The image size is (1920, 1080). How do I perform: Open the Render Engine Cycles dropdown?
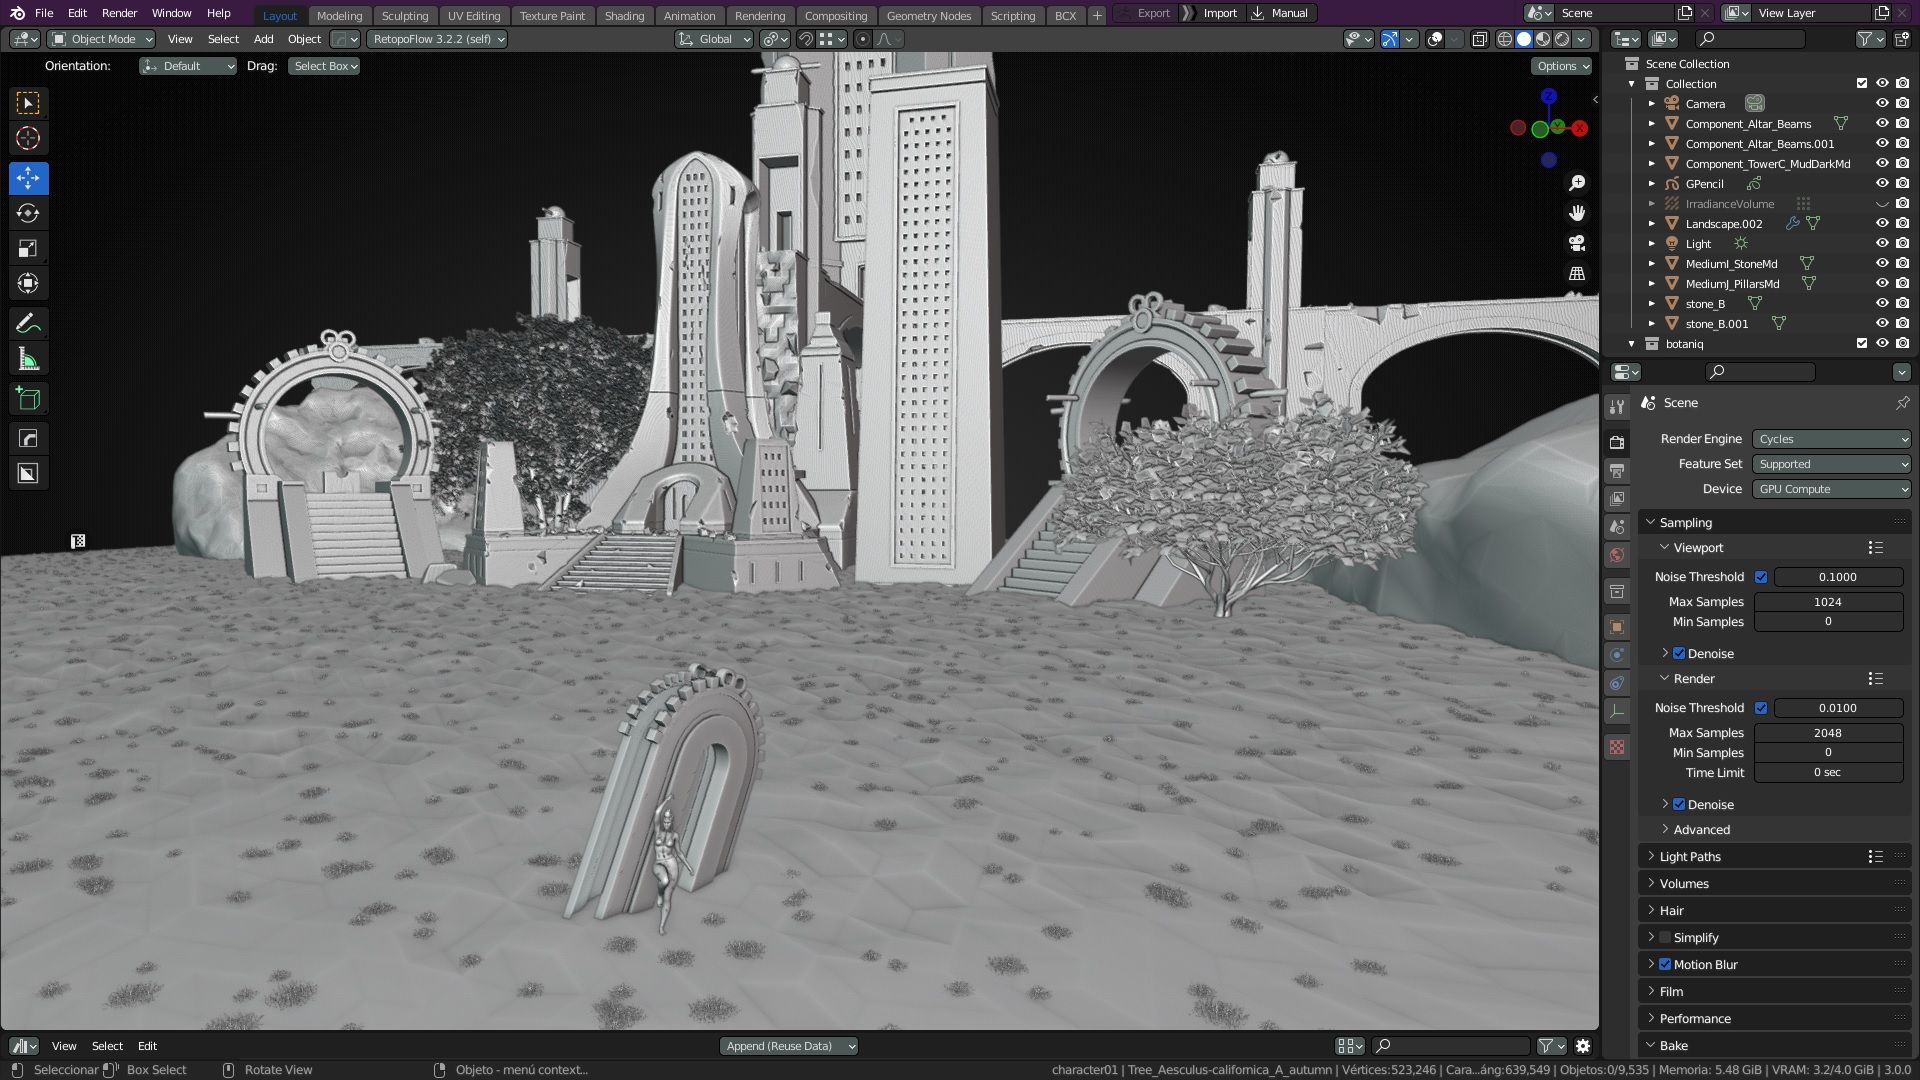pyautogui.click(x=1832, y=439)
